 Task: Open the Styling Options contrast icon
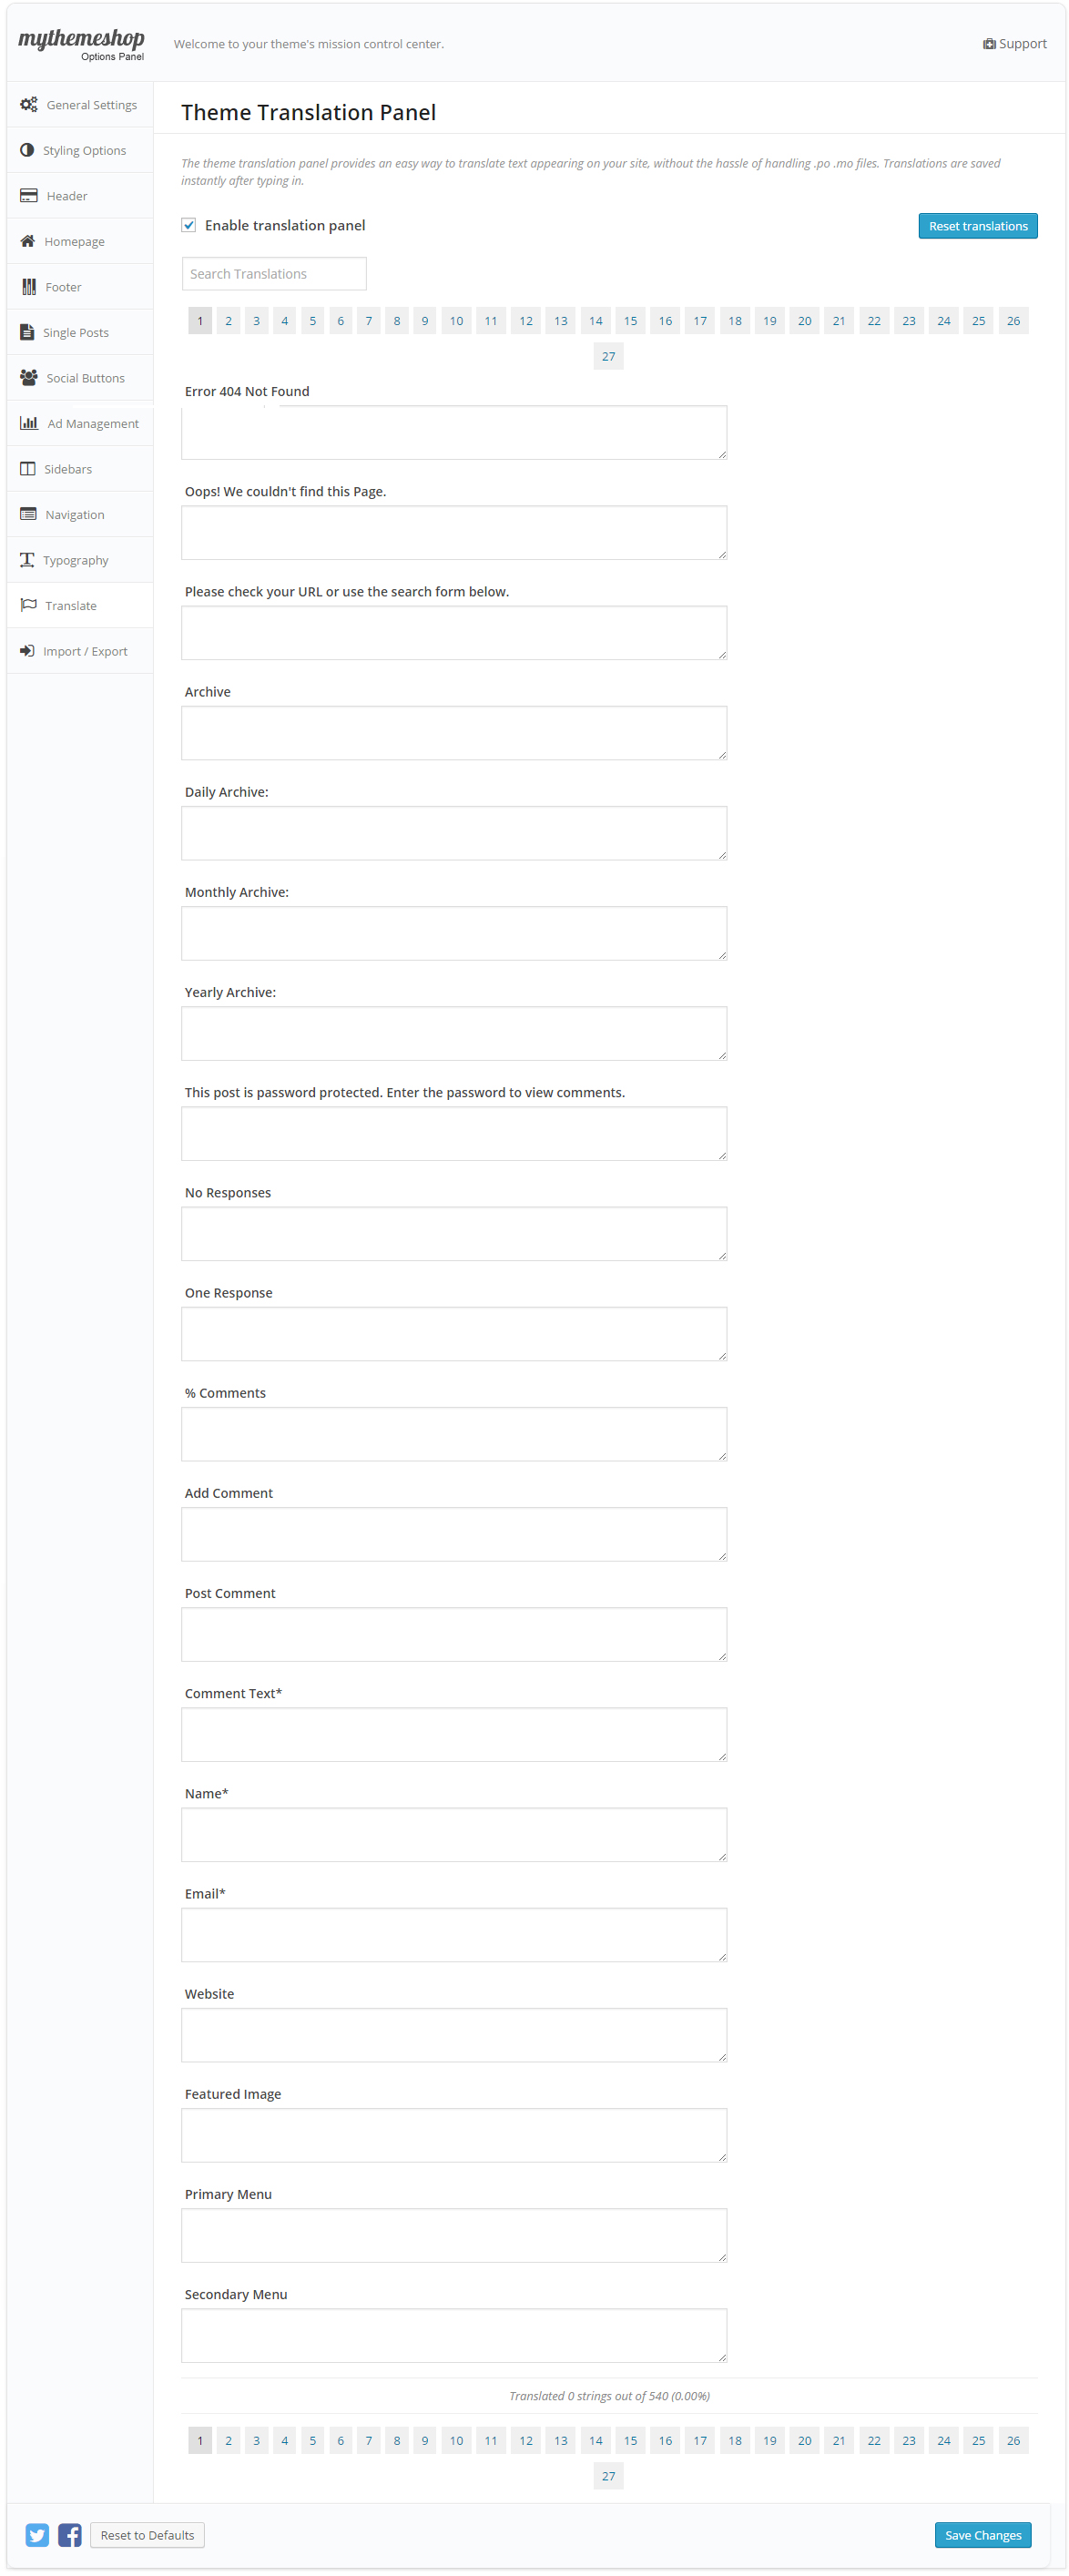(27, 150)
